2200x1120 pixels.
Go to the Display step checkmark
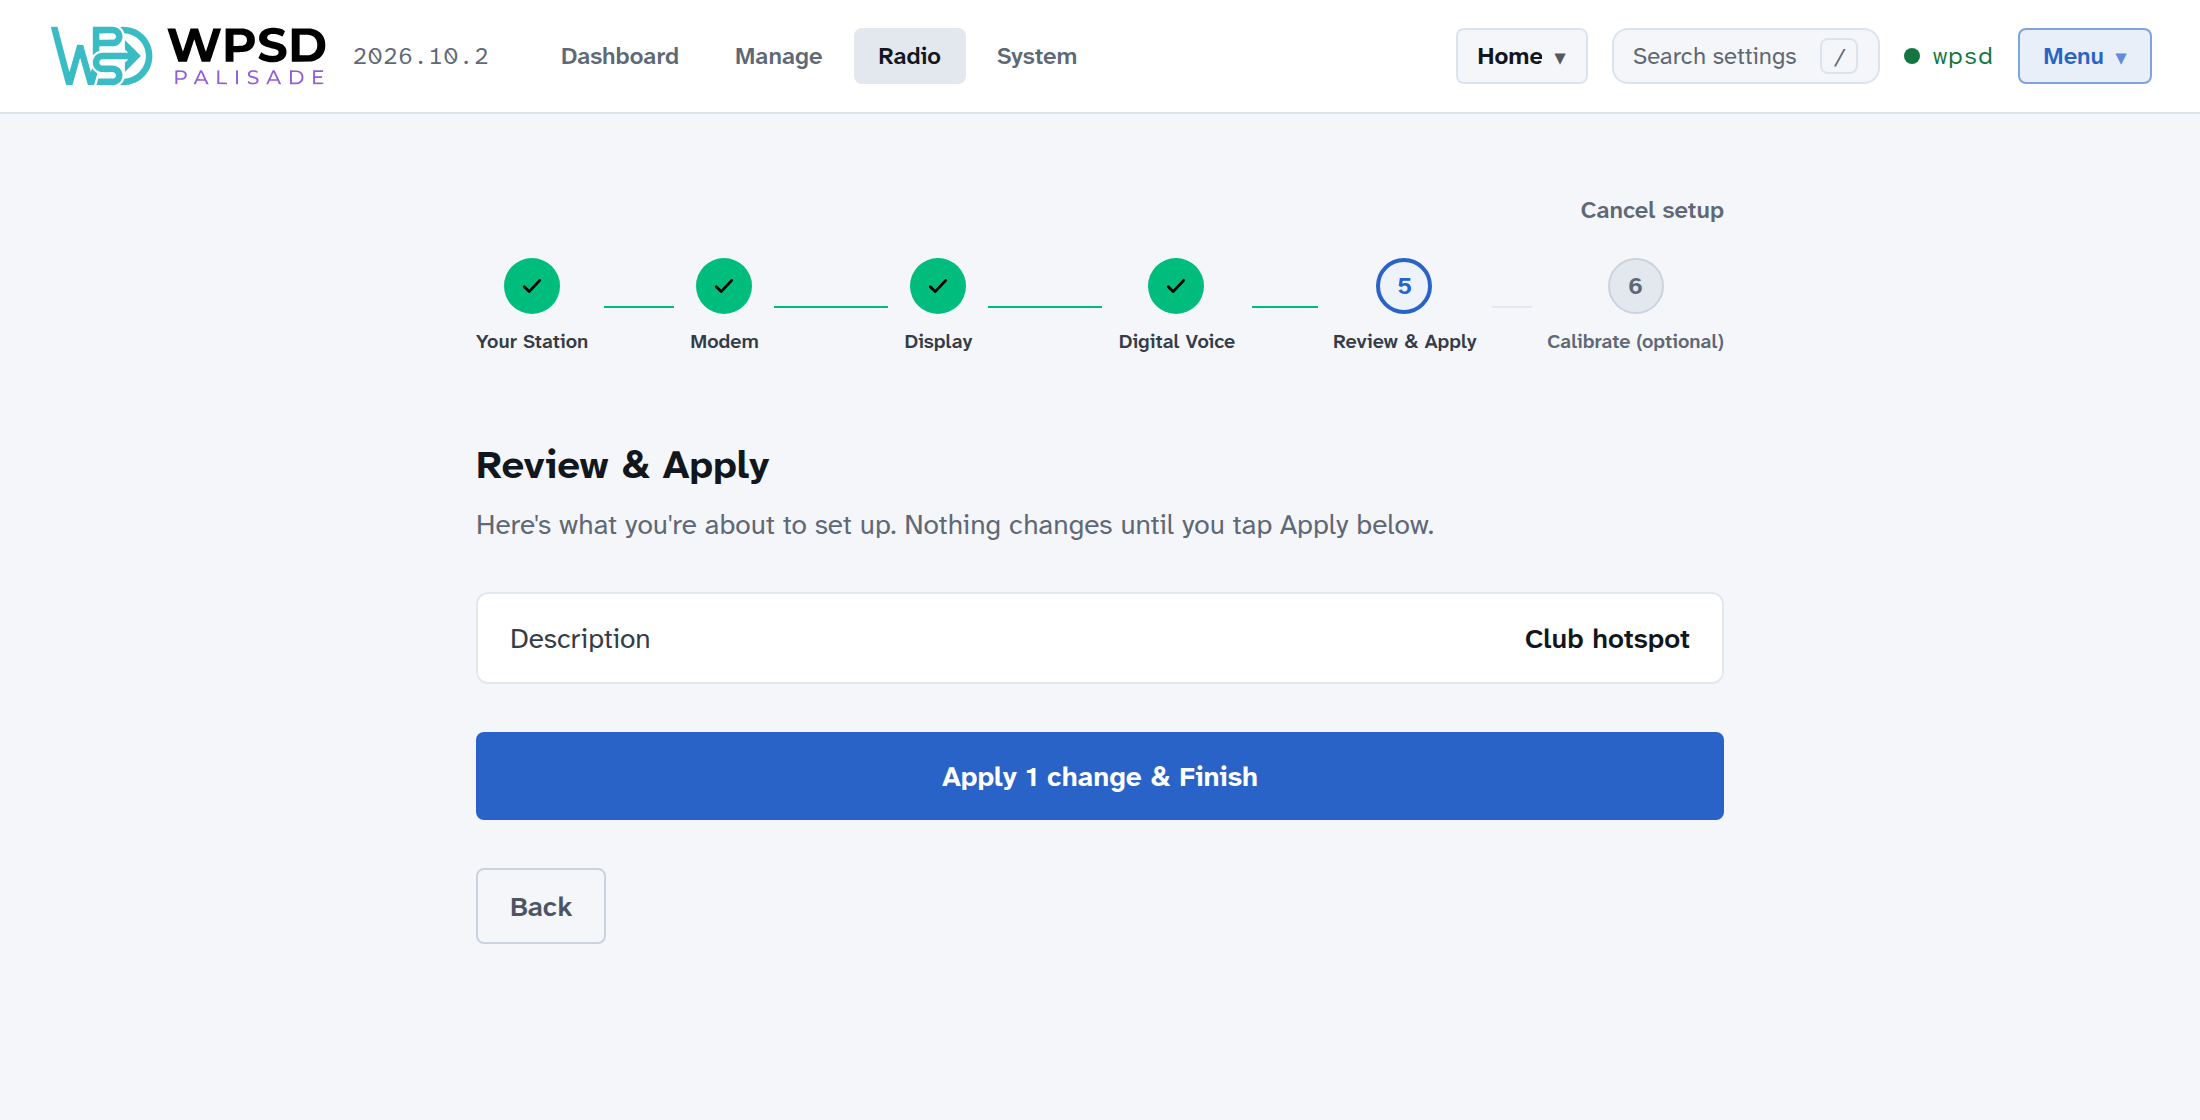coord(938,286)
